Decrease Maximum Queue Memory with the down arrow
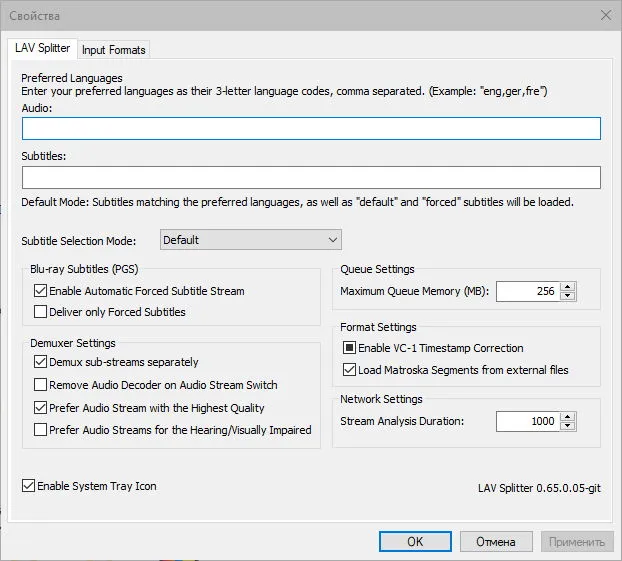The image size is (622, 561). pyautogui.click(x=568, y=296)
